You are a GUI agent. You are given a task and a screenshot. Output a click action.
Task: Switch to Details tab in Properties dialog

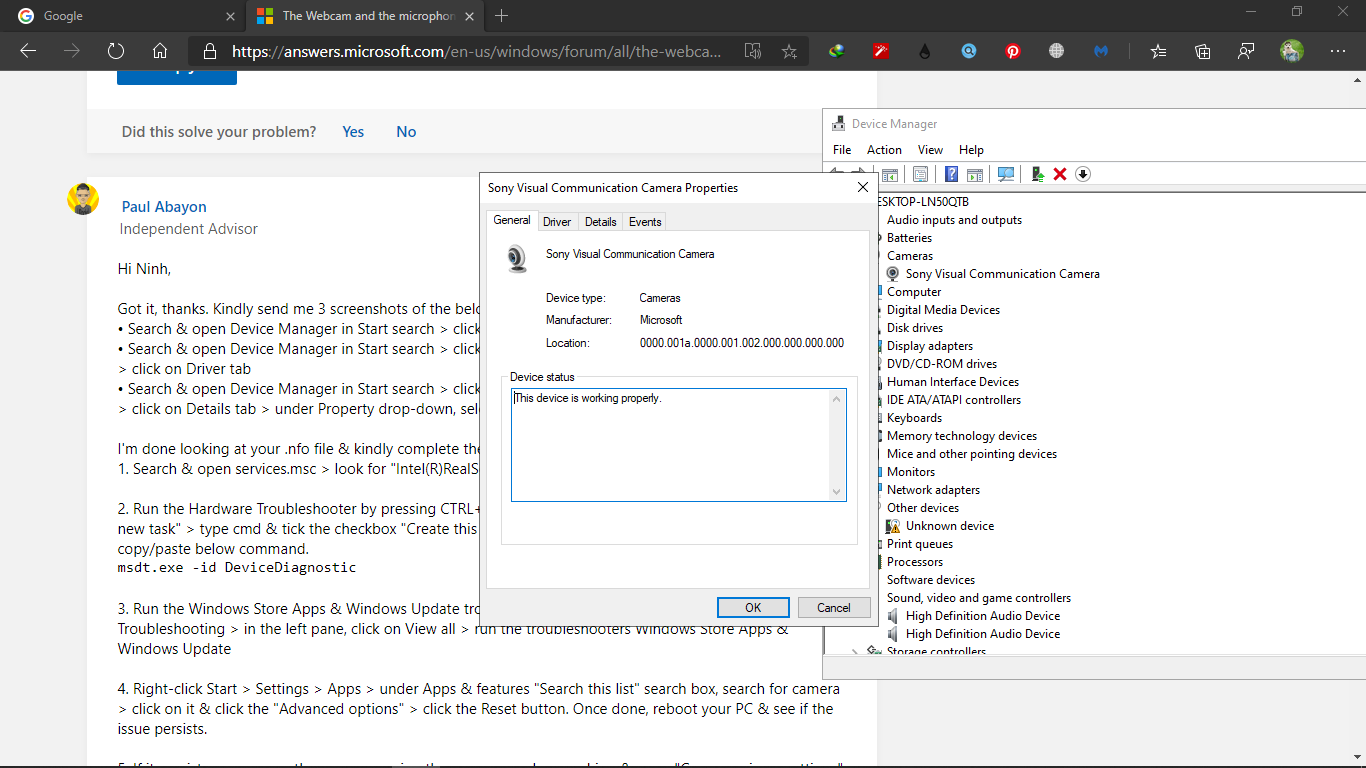click(x=601, y=222)
